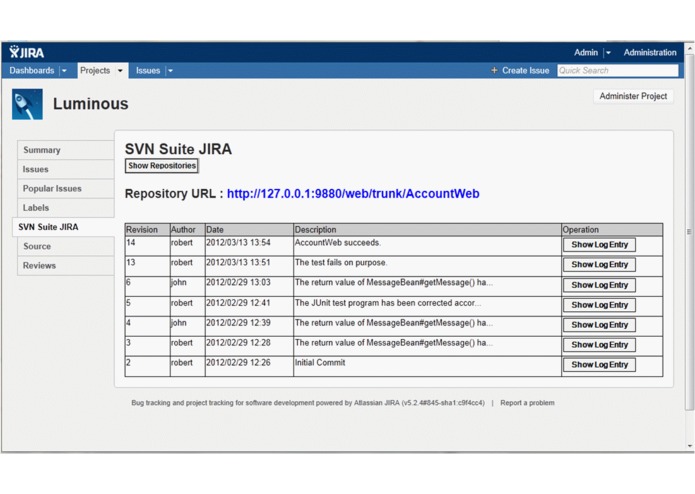Image resolution: width=695 pixels, height=494 pixels.
Task: Select the Labels sidebar tab
Action: click(66, 207)
